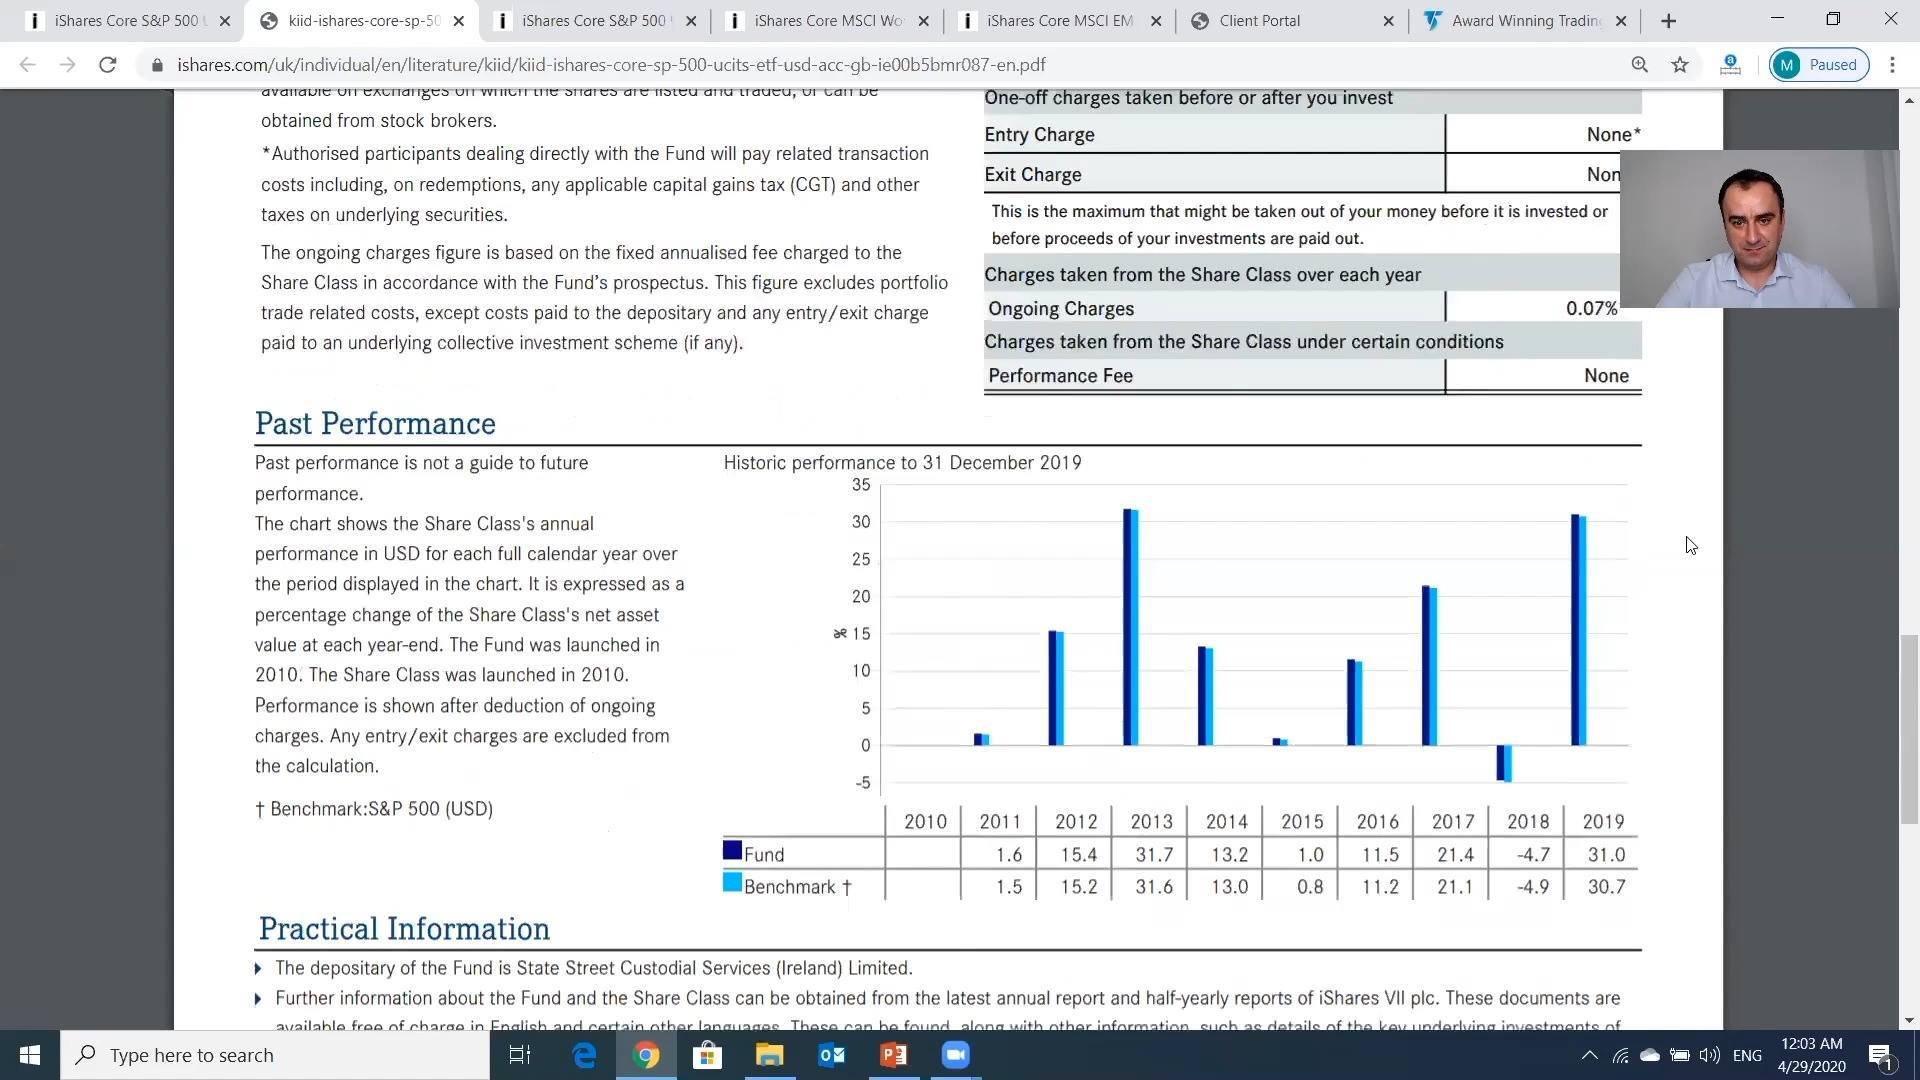Bookmark this page with the star icon
Viewport: 1920px width, 1080px height.
coord(1680,65)
